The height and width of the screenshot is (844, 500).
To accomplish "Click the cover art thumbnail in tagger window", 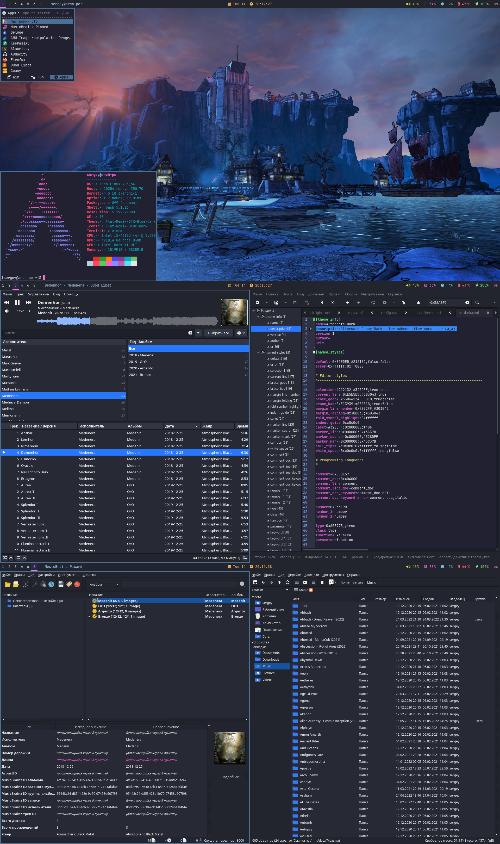I will pyautogui.click(x=229, y=748).
